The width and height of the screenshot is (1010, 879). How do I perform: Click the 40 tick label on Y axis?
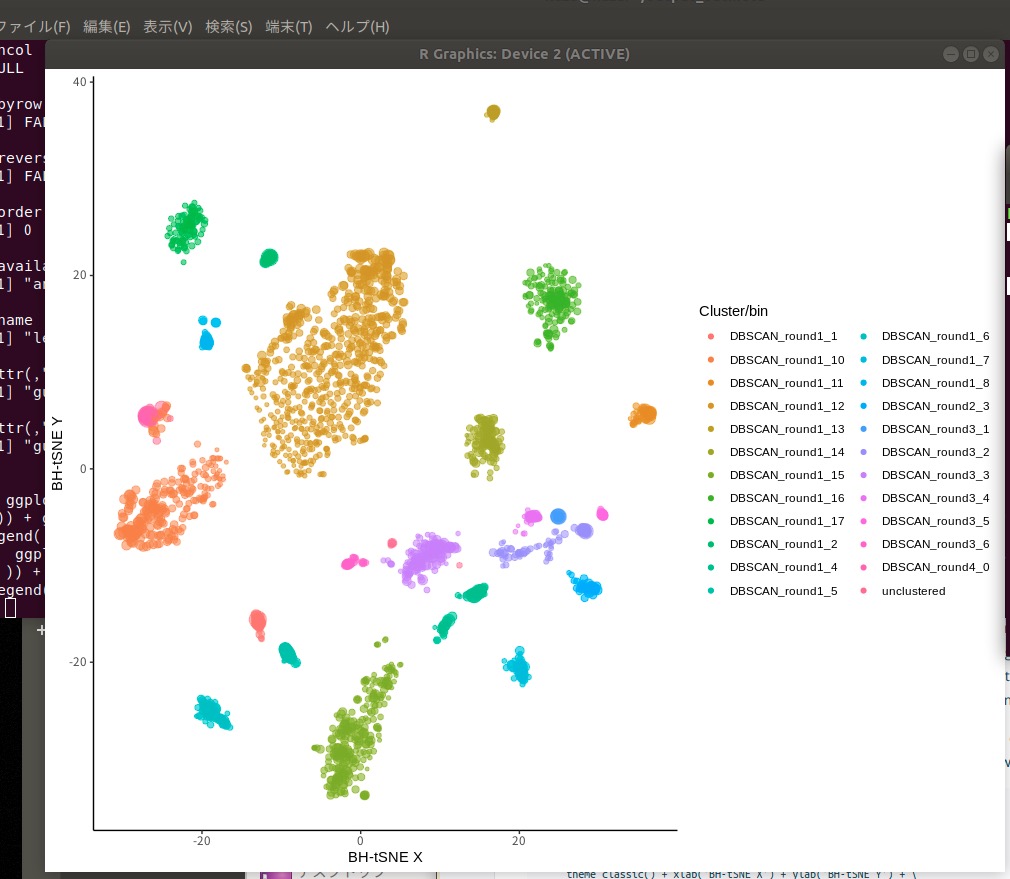[79, 82]
